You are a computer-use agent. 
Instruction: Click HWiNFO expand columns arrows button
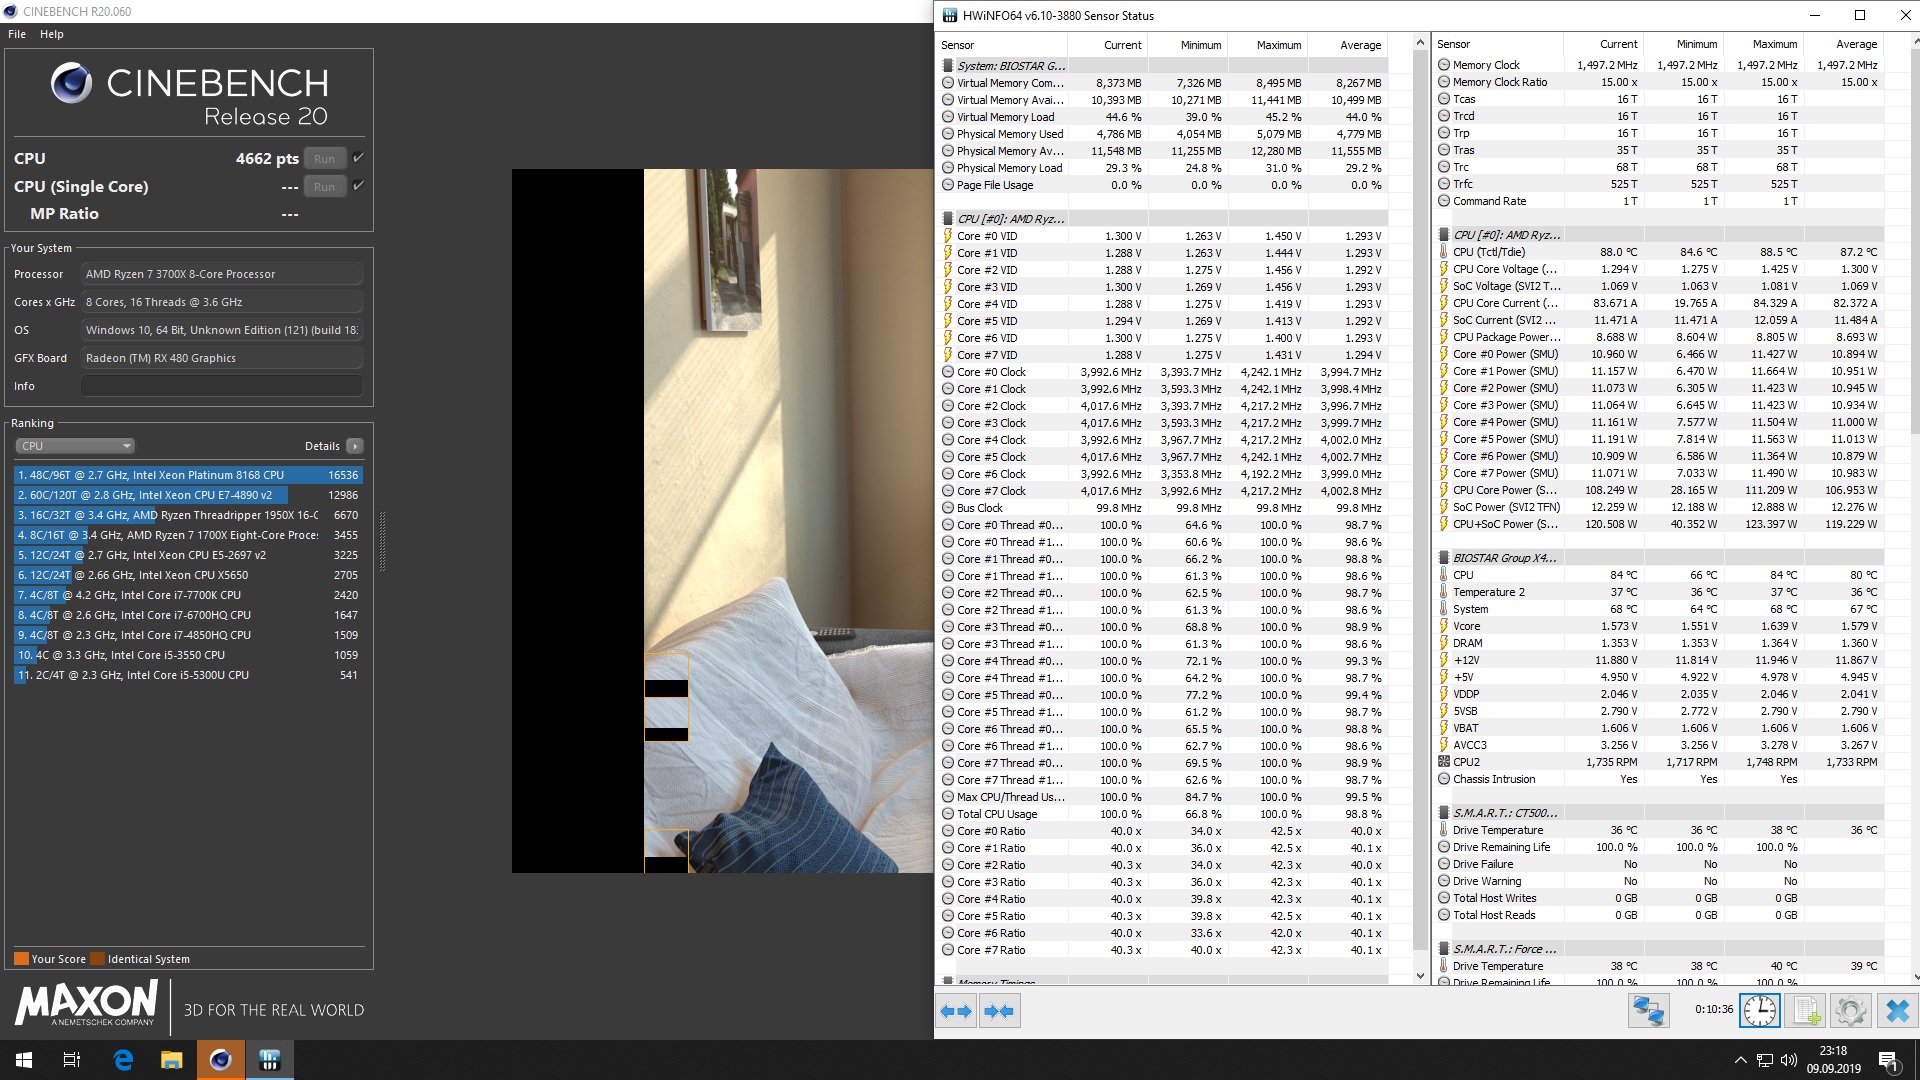pos(956,1011)
